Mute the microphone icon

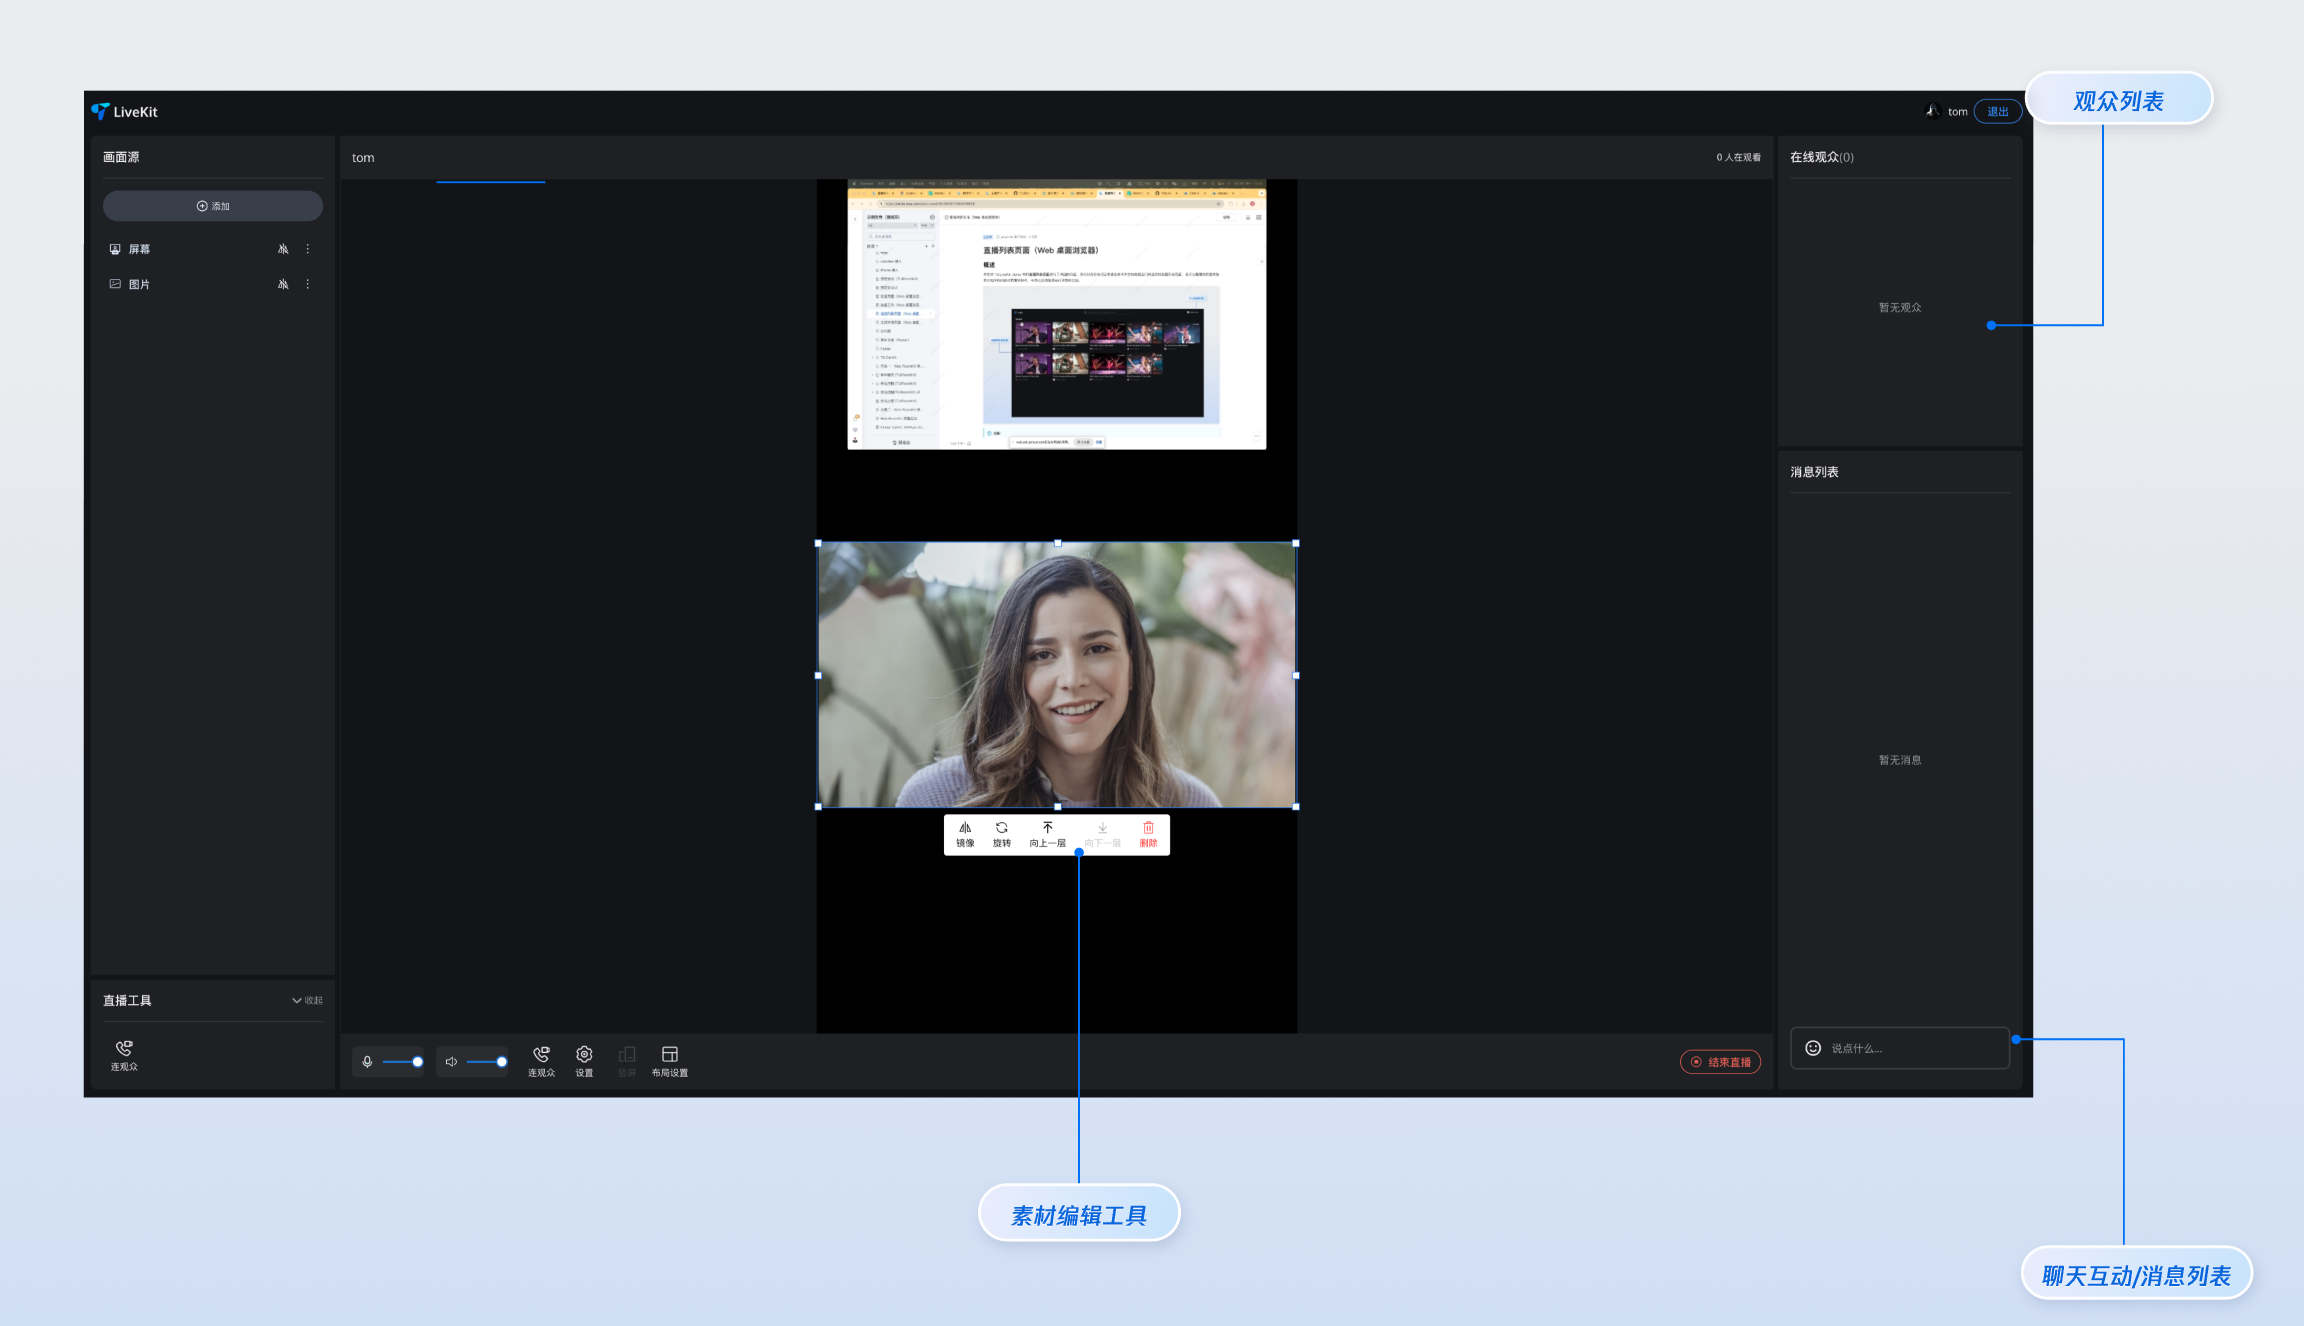tap(367, 1061)
